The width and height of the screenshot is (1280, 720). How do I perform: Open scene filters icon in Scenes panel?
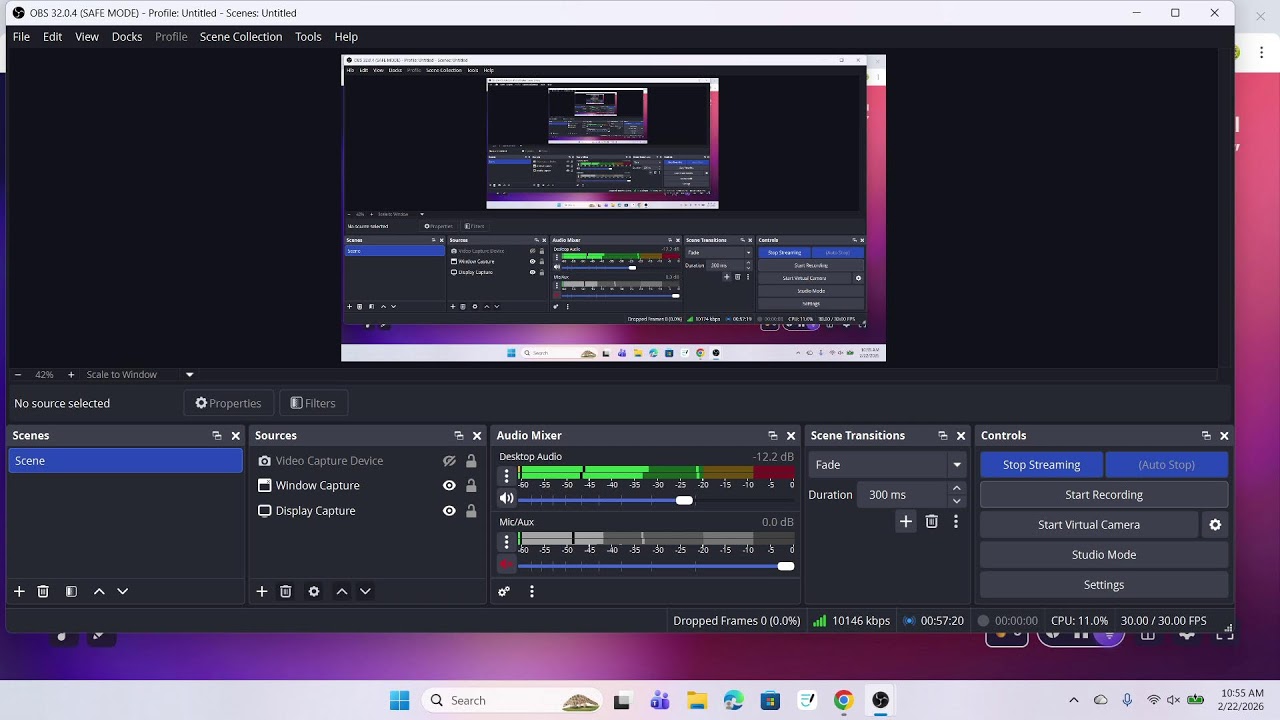point(71,591)
